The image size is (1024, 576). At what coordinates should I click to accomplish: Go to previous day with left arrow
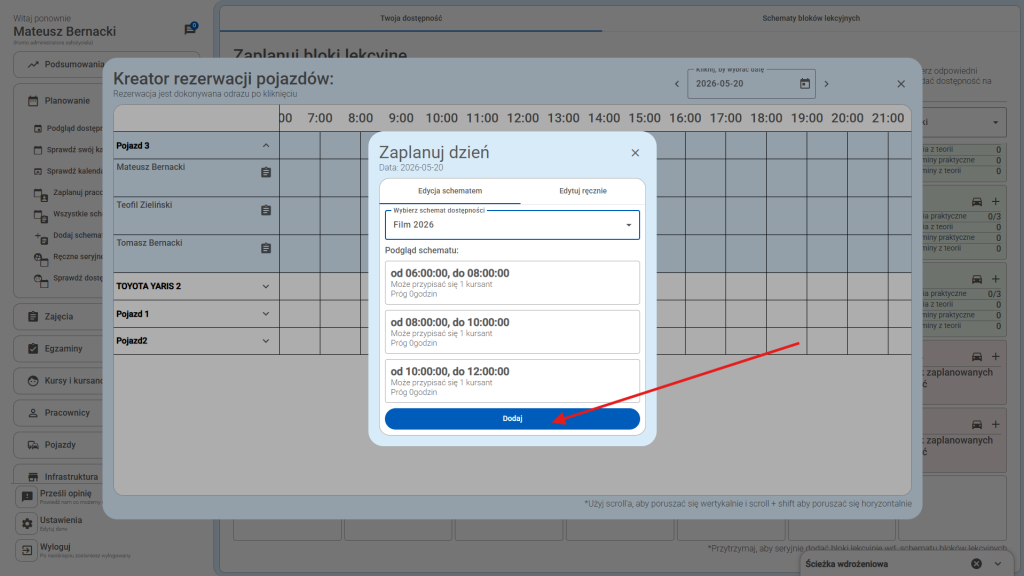676,84
